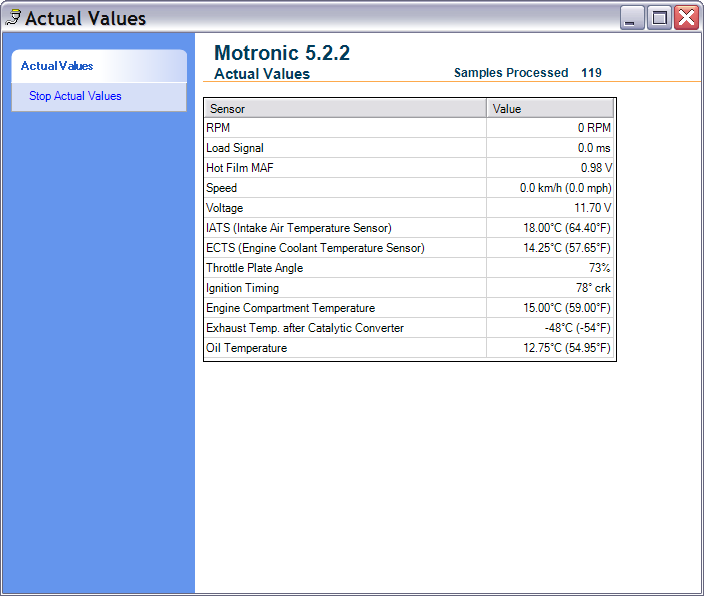Select the Voltage row
Image resolution: width=704 pixels, height=596 pixels.
pyautogui.click(x=345, y=208)
